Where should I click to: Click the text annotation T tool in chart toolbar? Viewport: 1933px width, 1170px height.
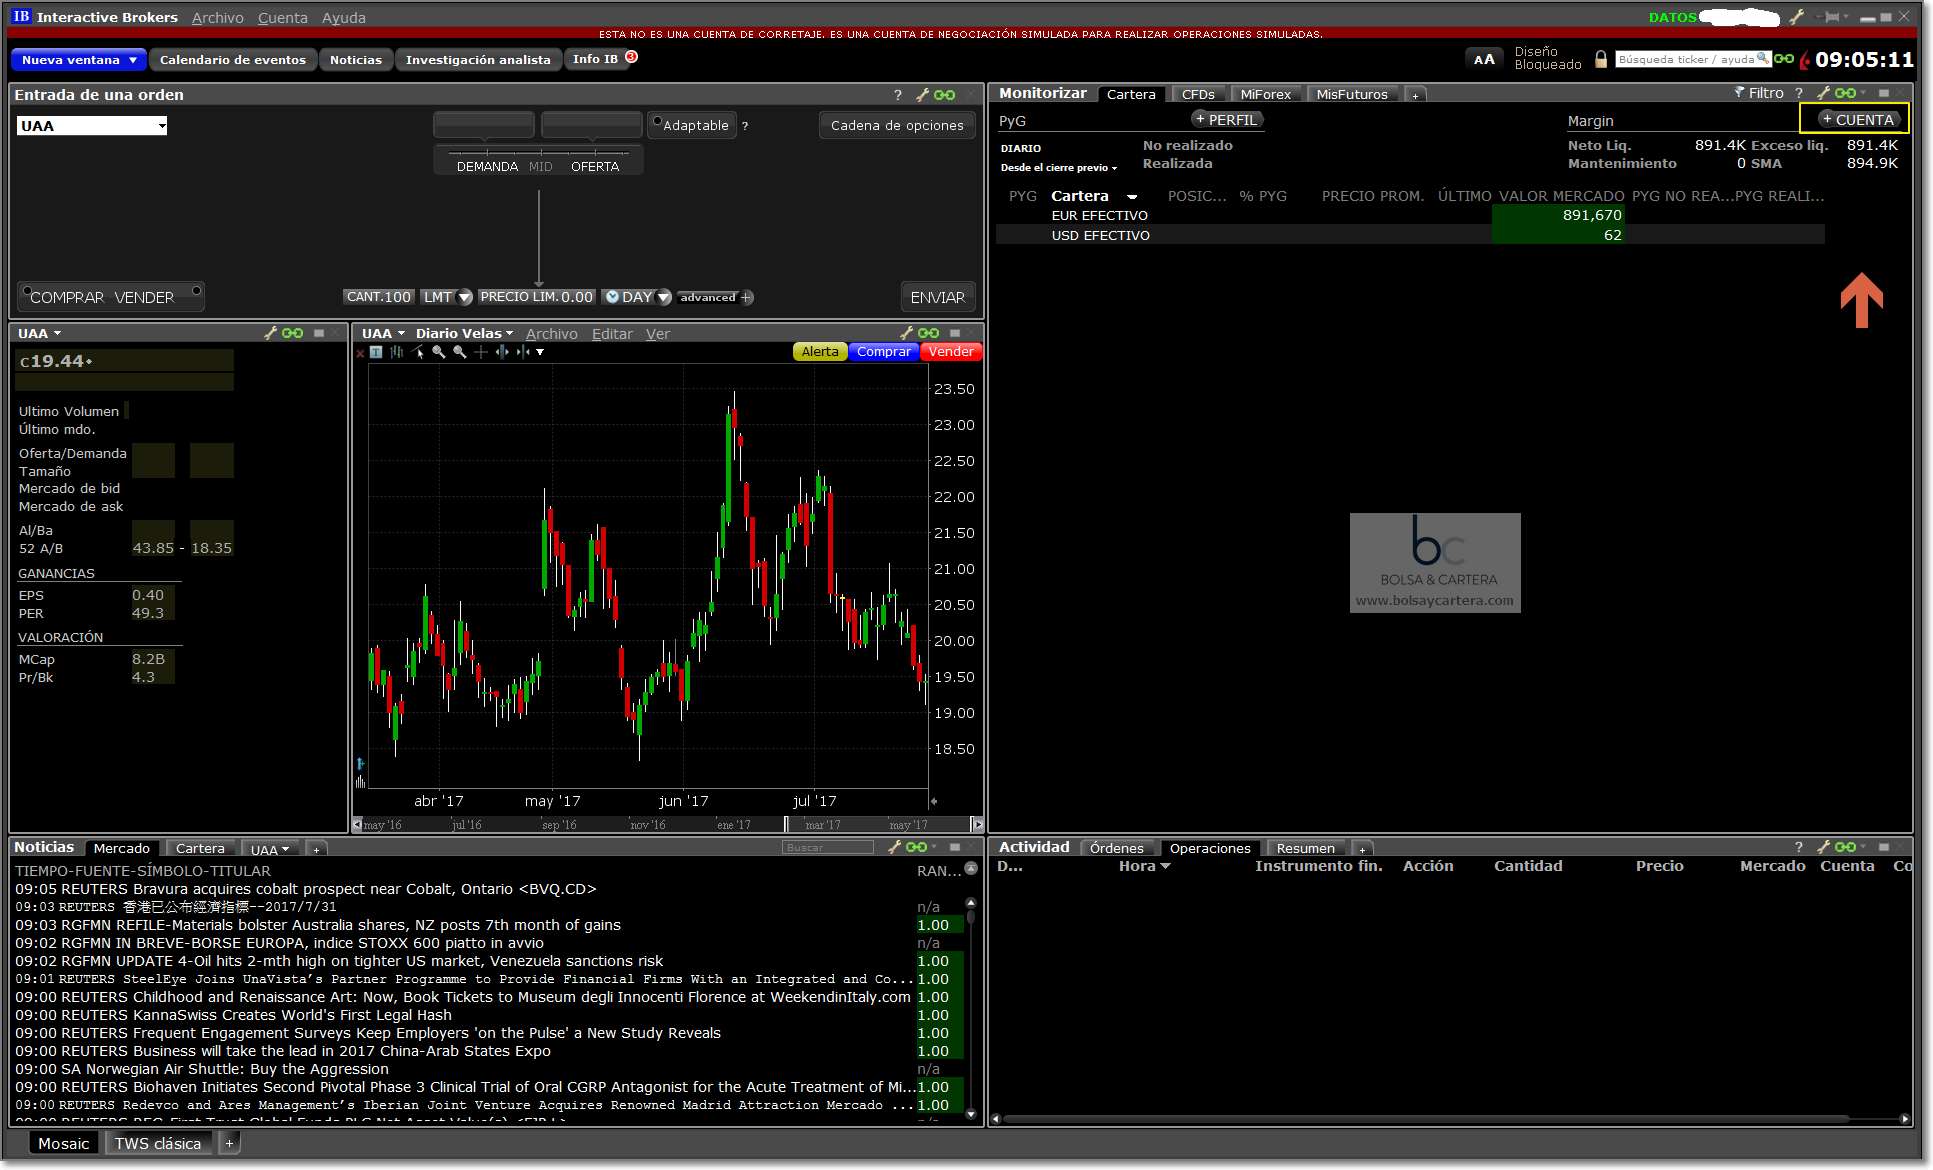376,352
